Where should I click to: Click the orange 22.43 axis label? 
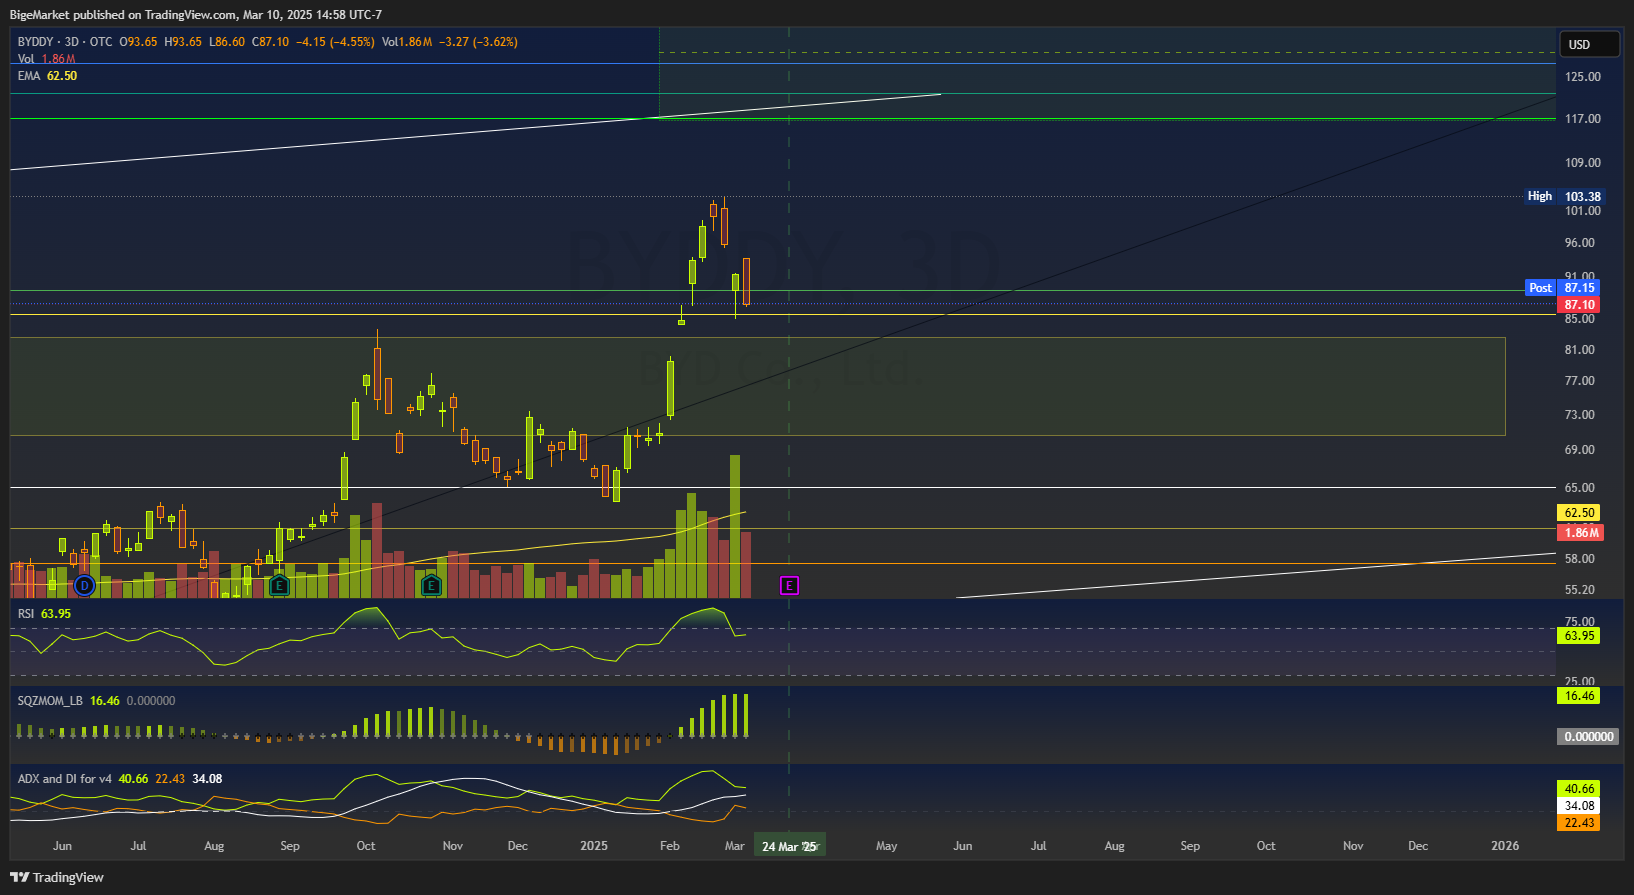click(1579, 823)
